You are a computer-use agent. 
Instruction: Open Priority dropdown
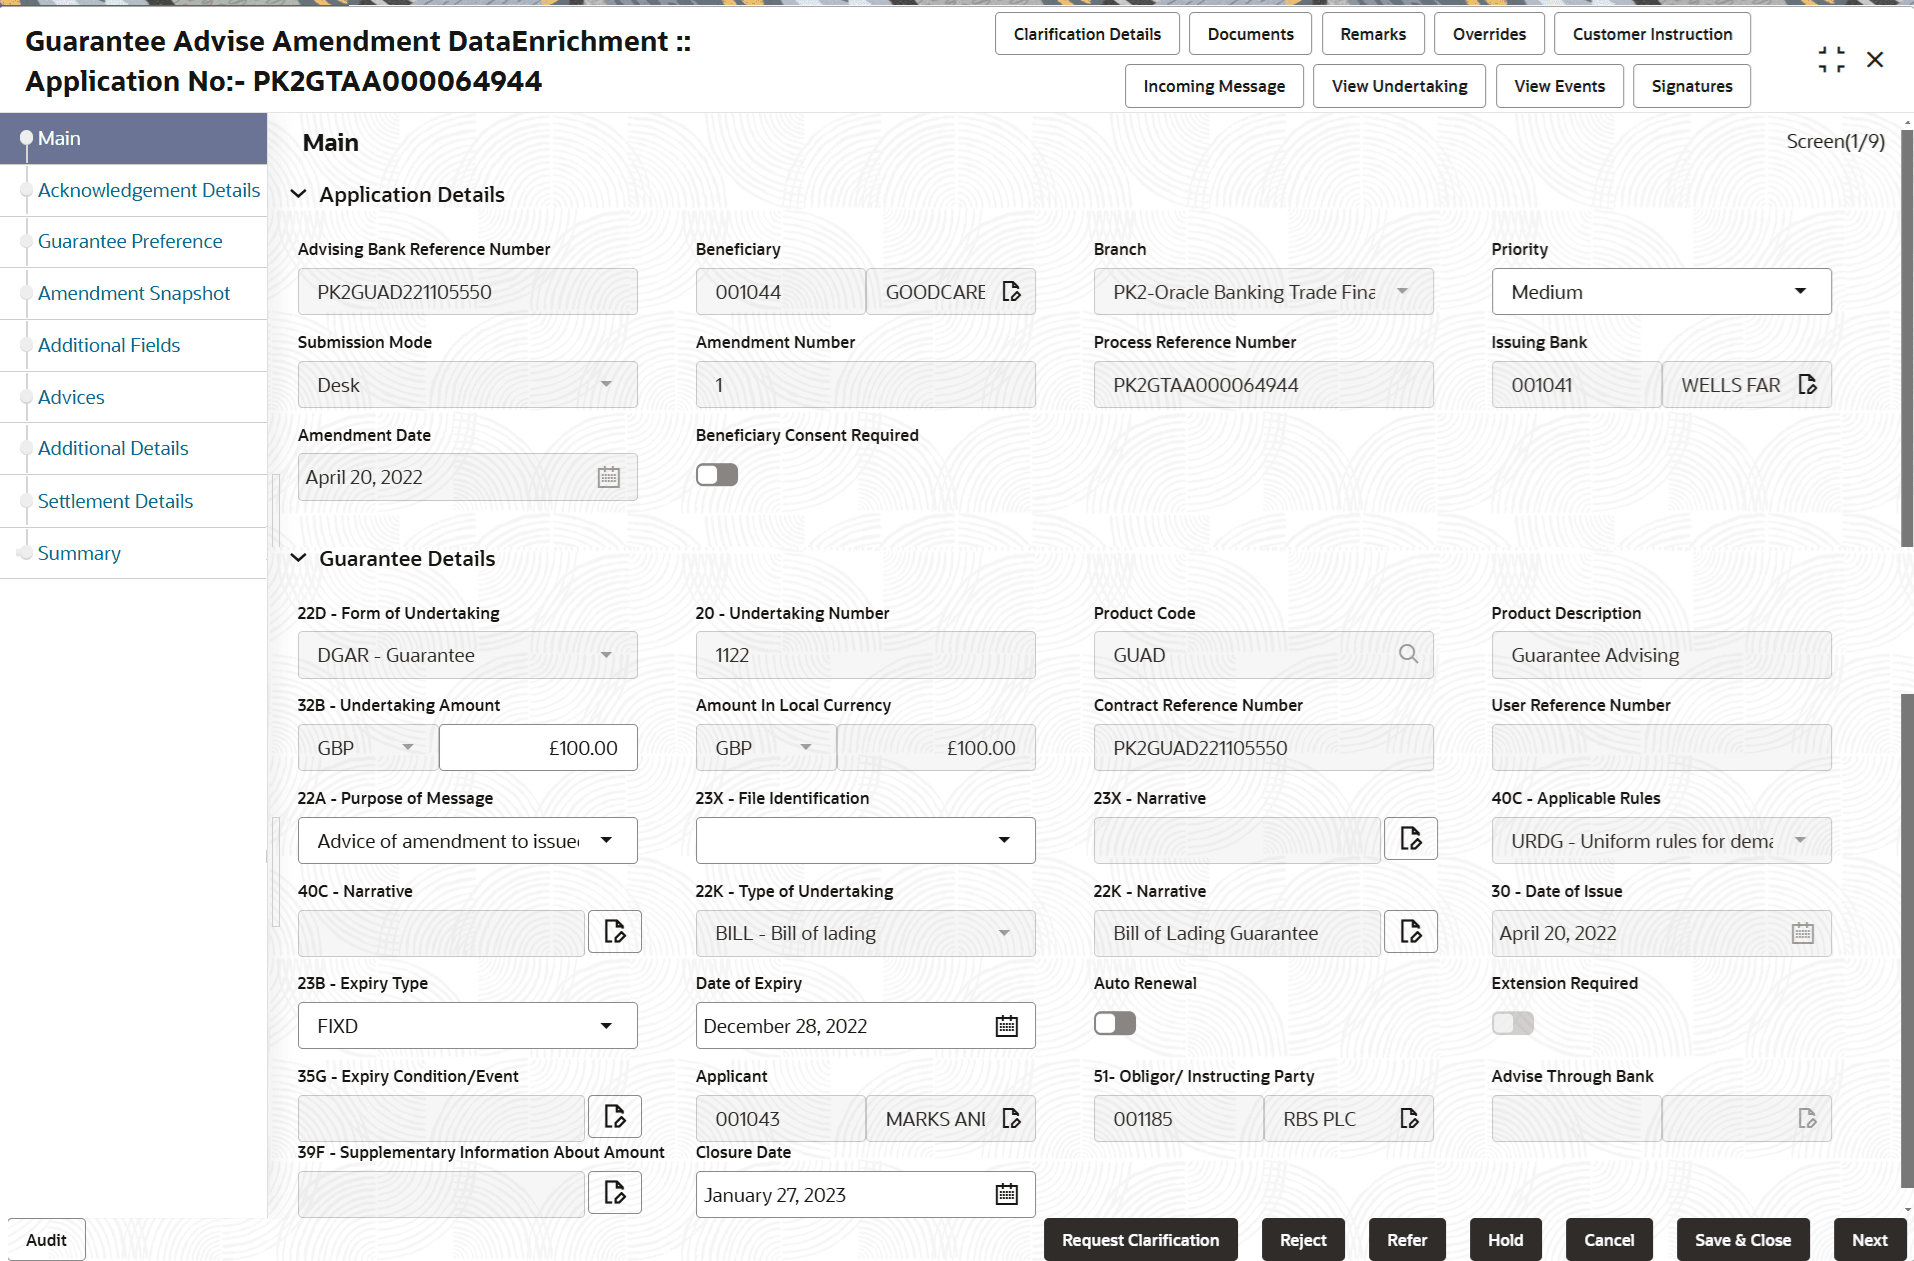1662,292
